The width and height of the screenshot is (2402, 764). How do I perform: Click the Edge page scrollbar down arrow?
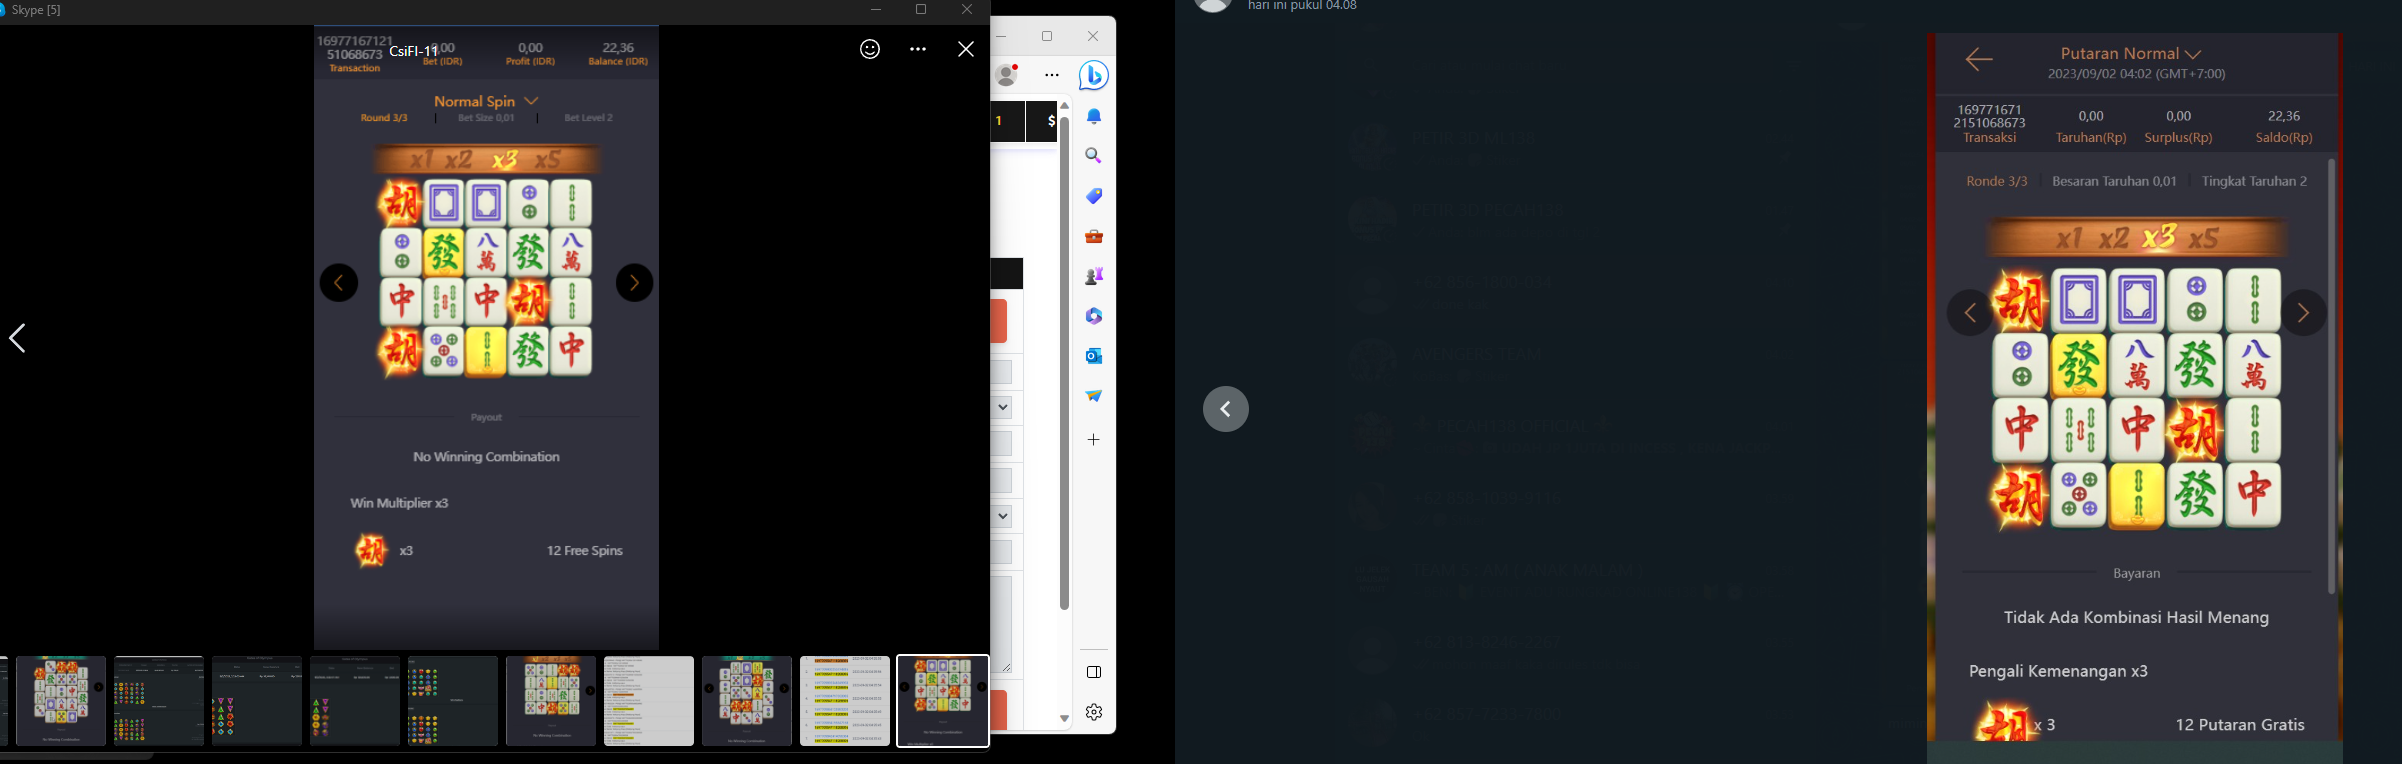tap(1064, 719)
